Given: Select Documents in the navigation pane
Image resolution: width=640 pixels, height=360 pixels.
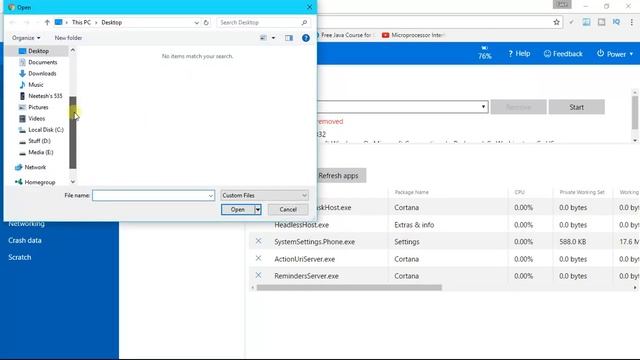Looking at the screenshot, I should click(x=42, y=62).
